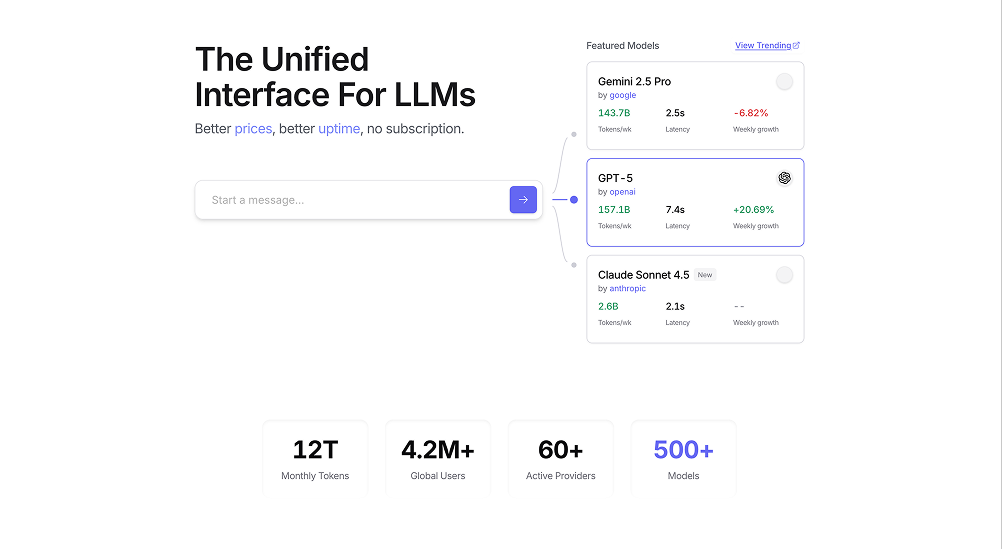Follow the "uptime" link in the tagline
This screenshot has height=549, width=1005.
point(339,129)
